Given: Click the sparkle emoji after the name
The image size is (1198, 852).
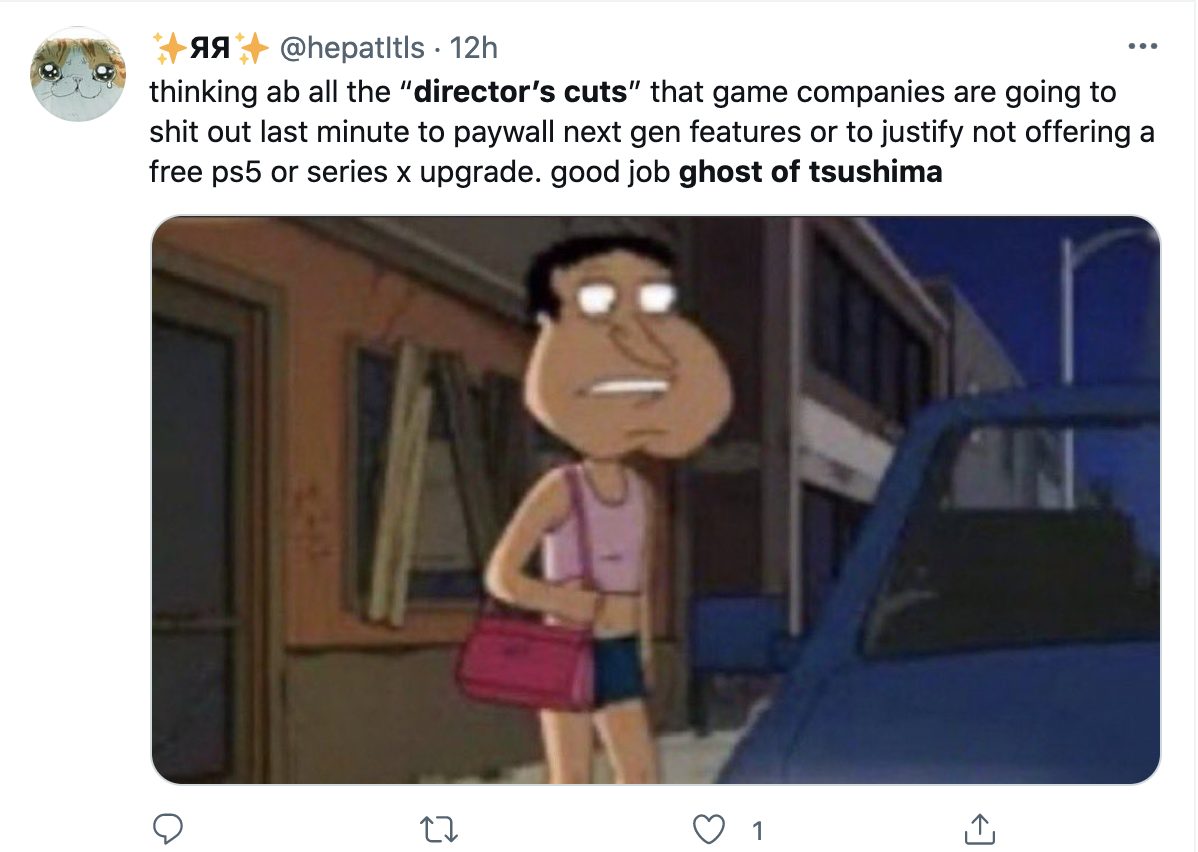Looking at the screenshot, I should tap(251, 47).
